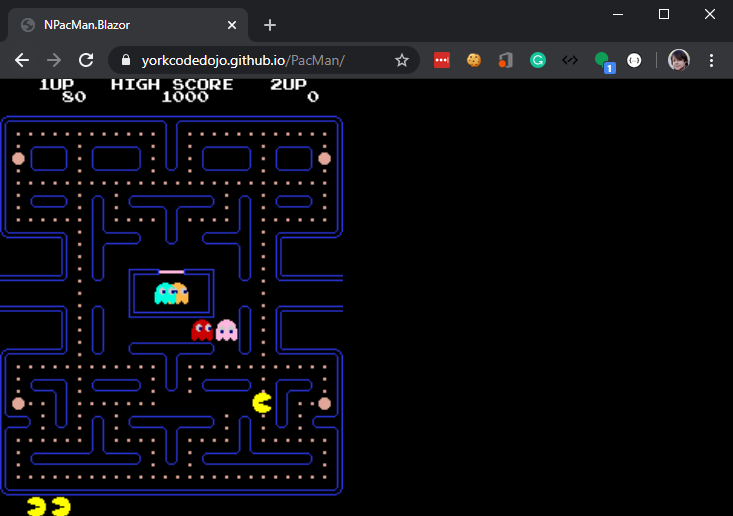Viewport: 733px width, 516px height.
Task: Close the NPacMan.Blazor tab
Action: (232, 25)
